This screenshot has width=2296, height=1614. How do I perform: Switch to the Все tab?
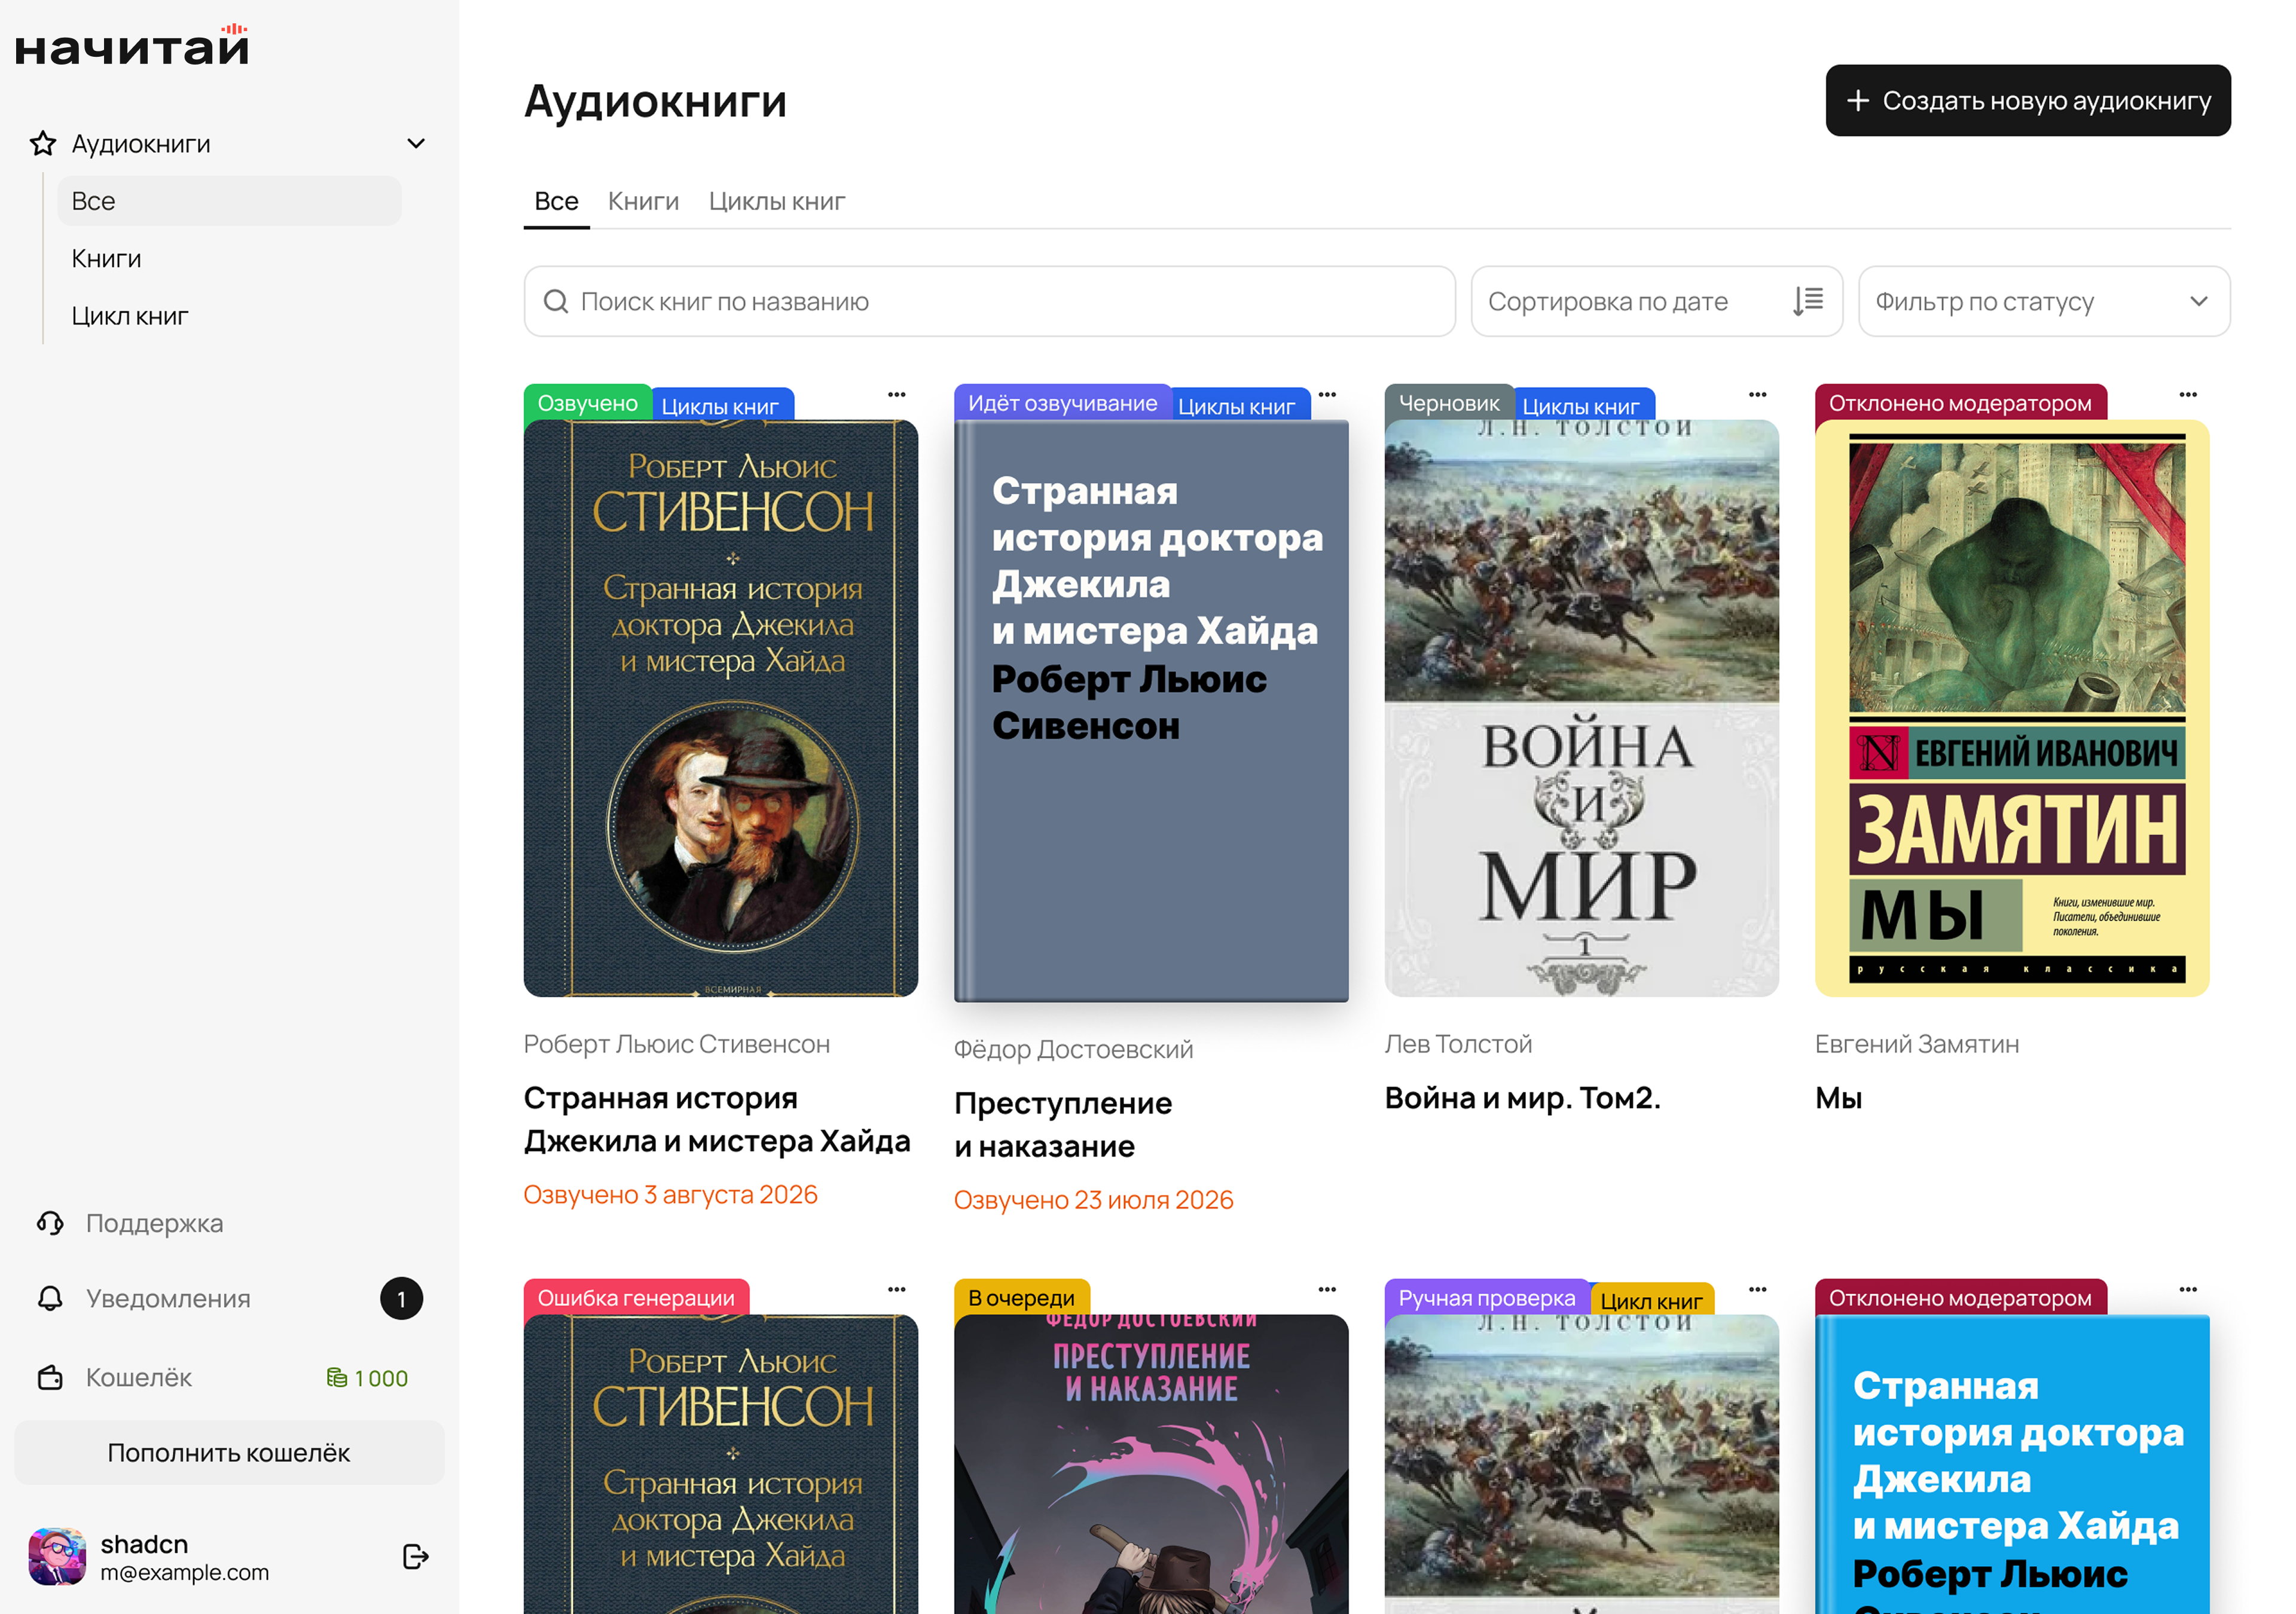coord(556,201)
